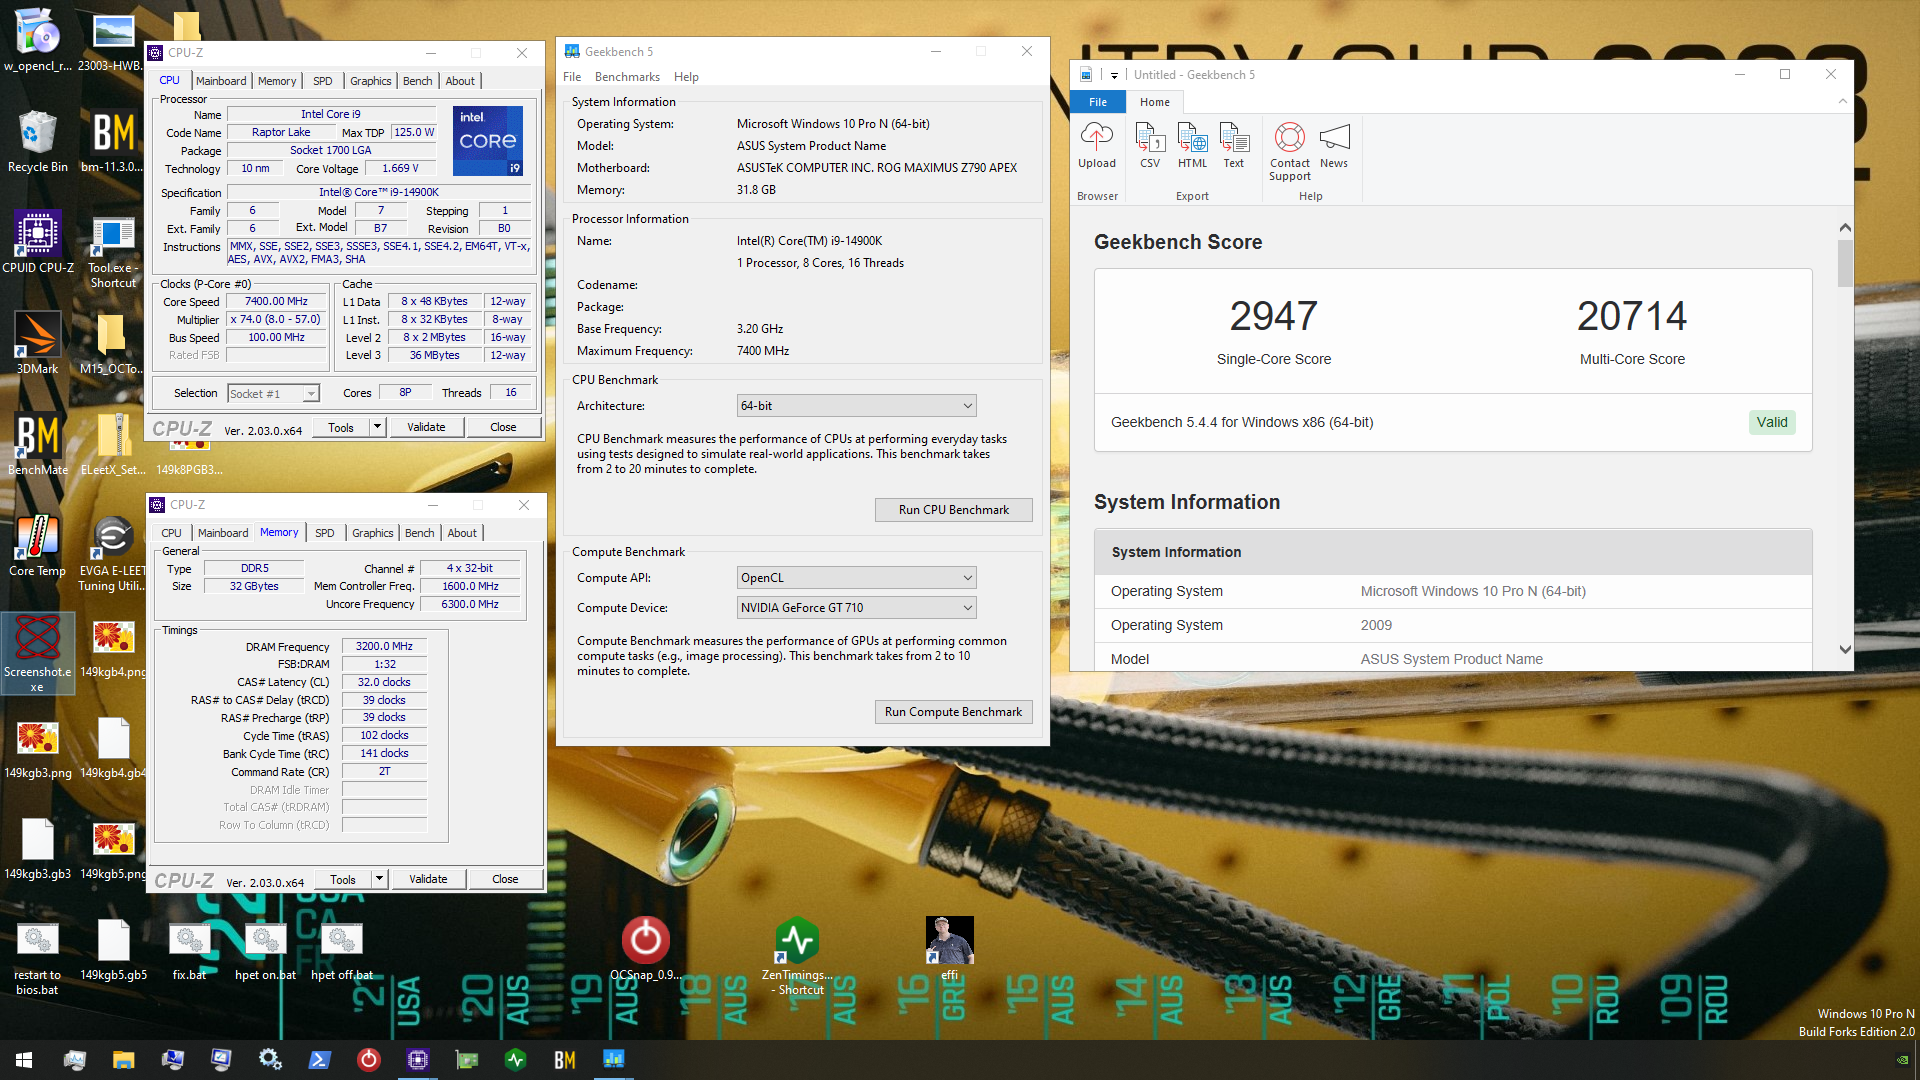Screen dimensions: 1920x1080
Task: Open the Socket #1 selection dropdown
Action: point(274,394)
